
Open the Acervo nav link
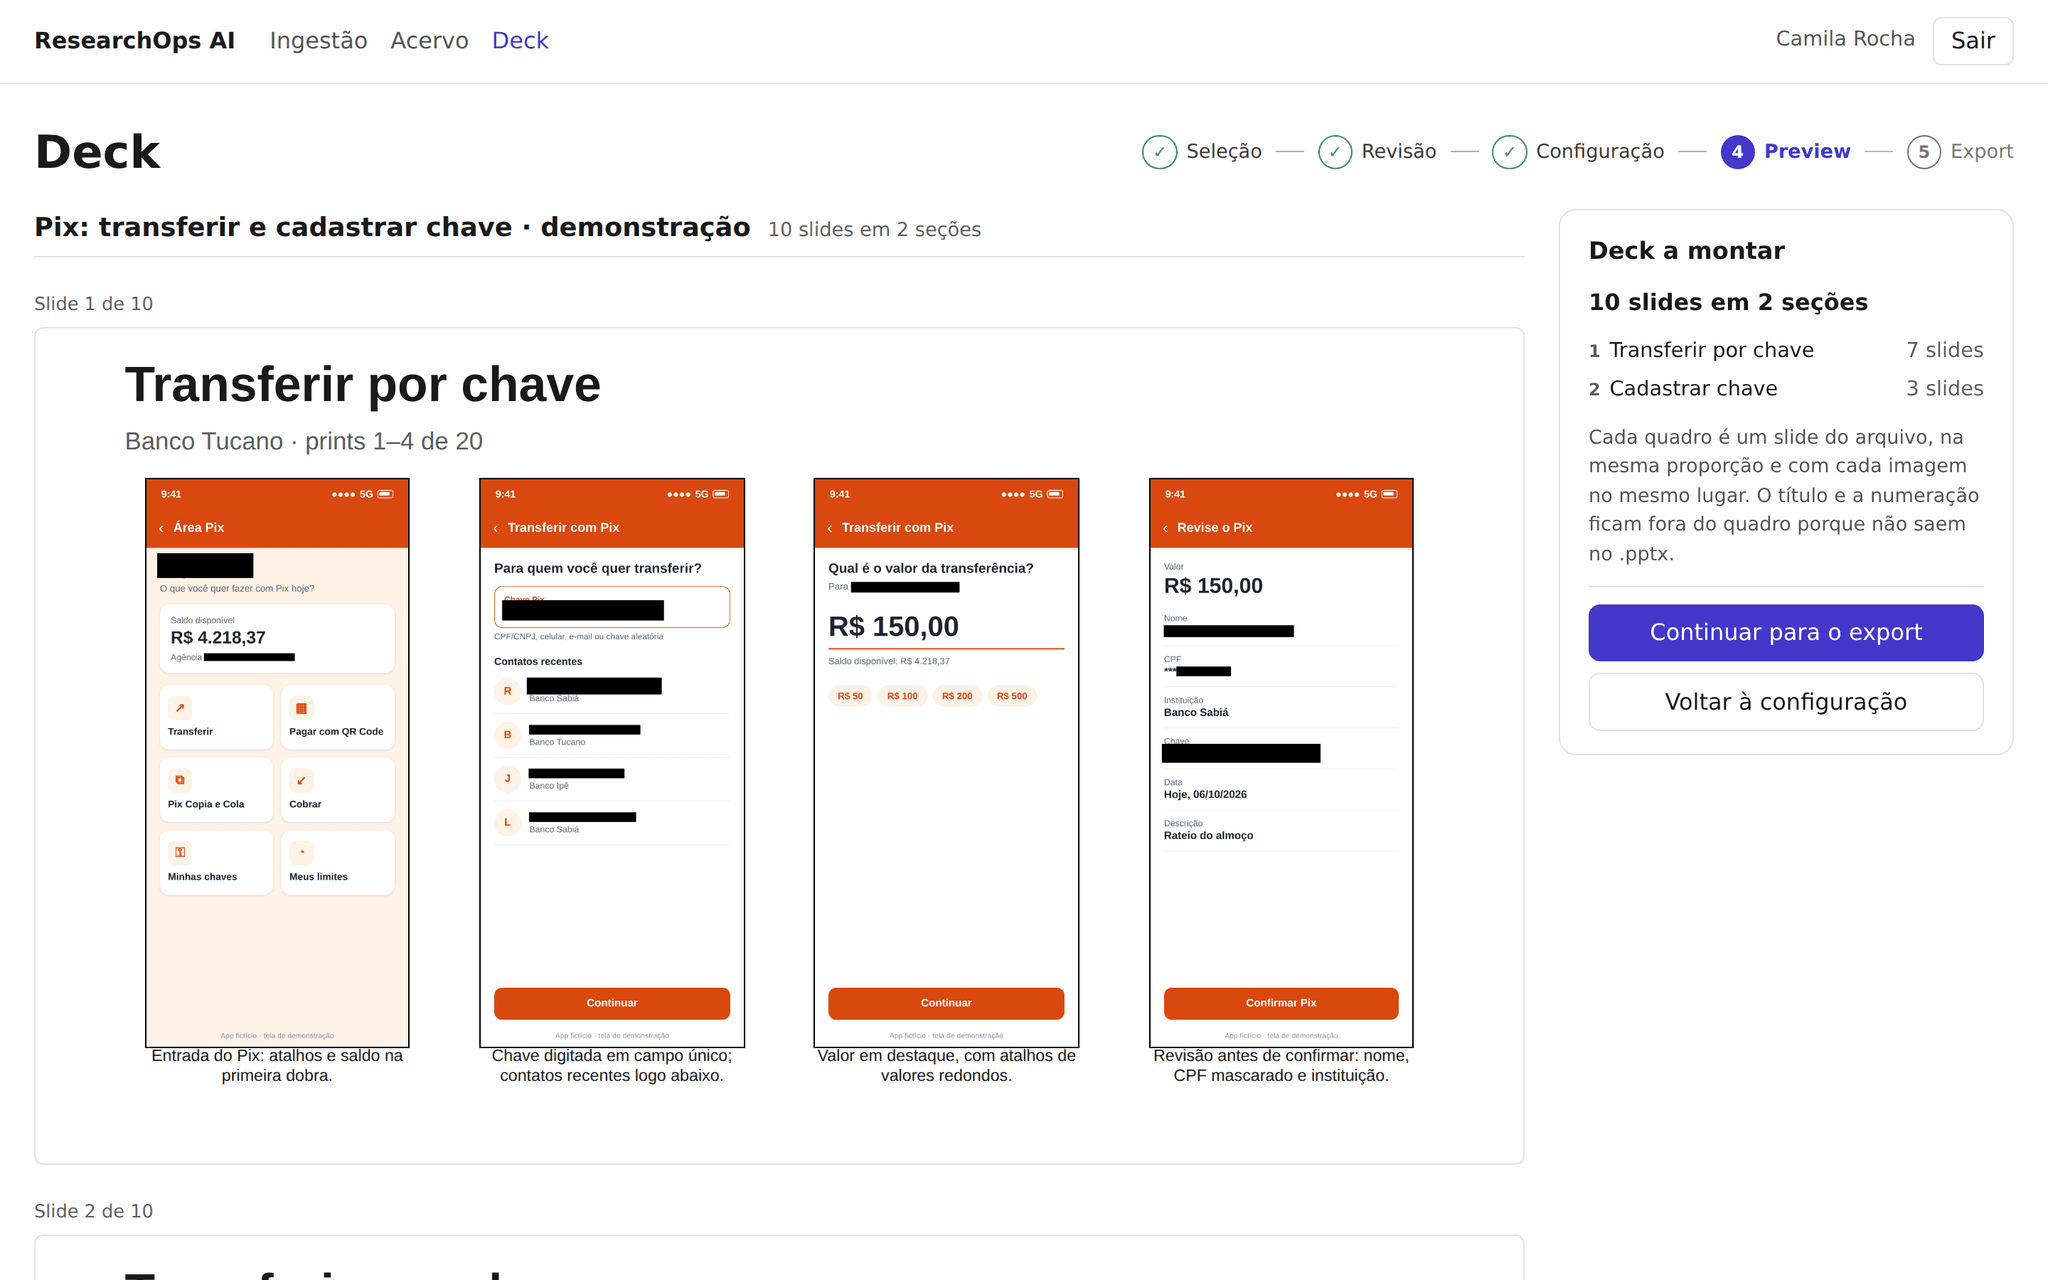coord(429,40)
